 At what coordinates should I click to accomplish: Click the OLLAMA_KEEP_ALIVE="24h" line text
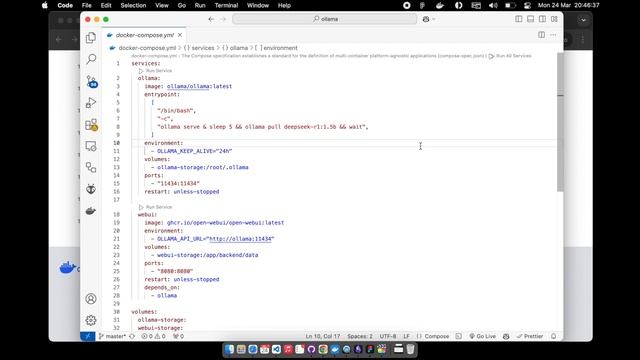pos(194,151)
